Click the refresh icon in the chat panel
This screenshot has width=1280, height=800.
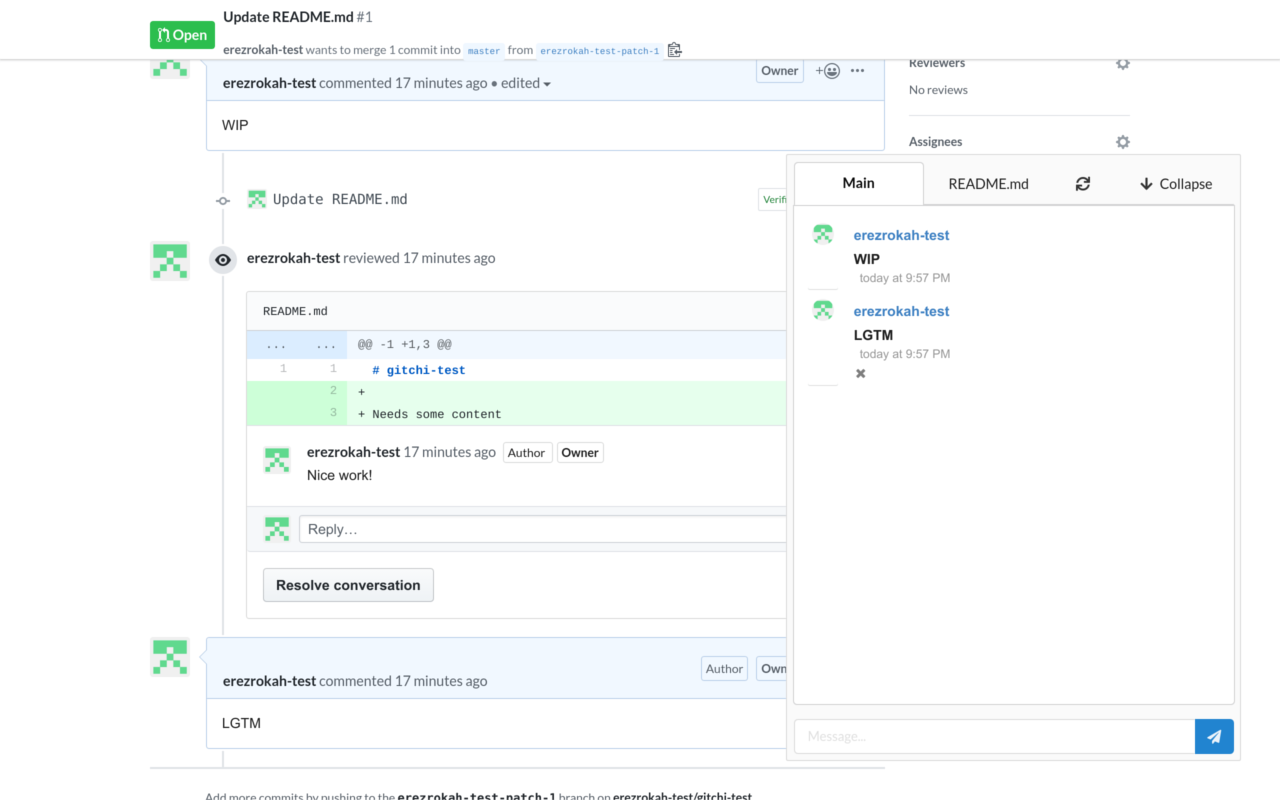point(1083,184)
